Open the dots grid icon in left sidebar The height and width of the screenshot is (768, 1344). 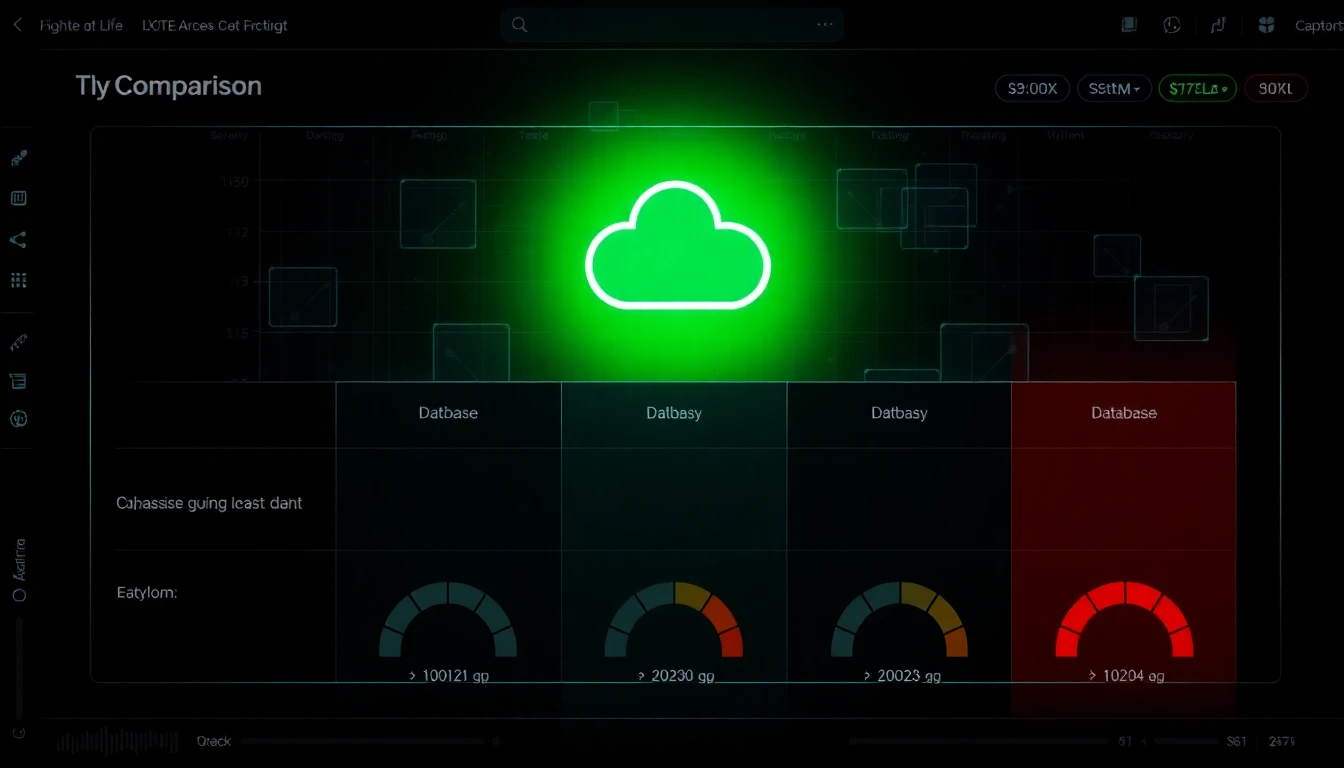point(18,281)
